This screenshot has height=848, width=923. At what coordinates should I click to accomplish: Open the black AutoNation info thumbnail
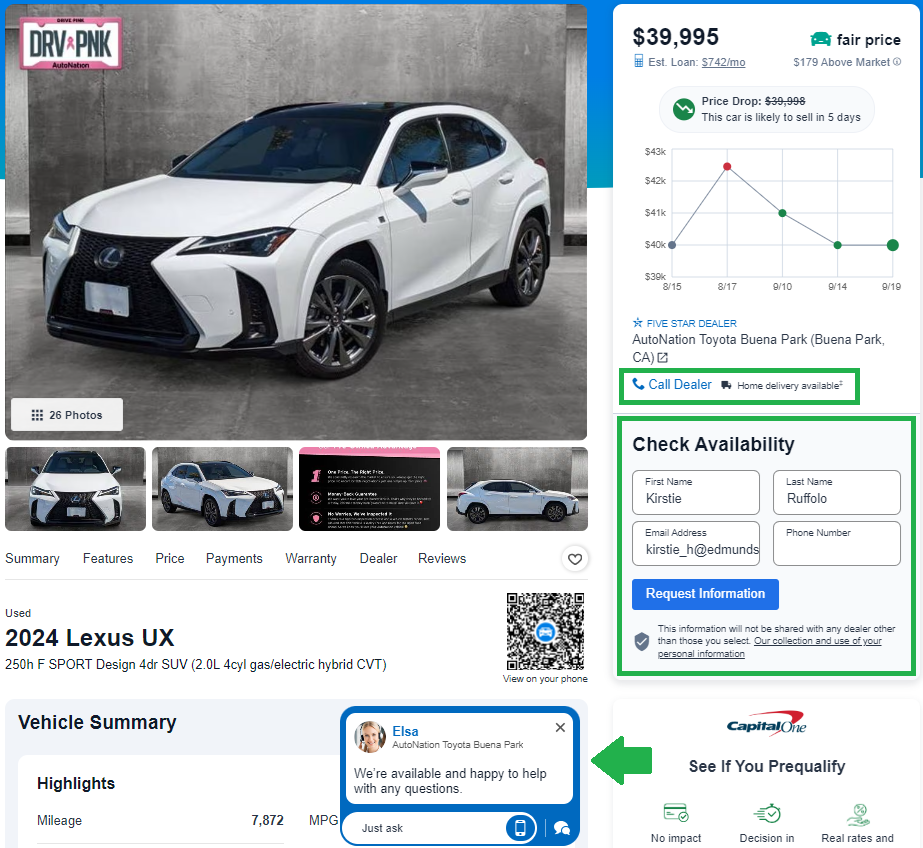[x=369, y=489]
